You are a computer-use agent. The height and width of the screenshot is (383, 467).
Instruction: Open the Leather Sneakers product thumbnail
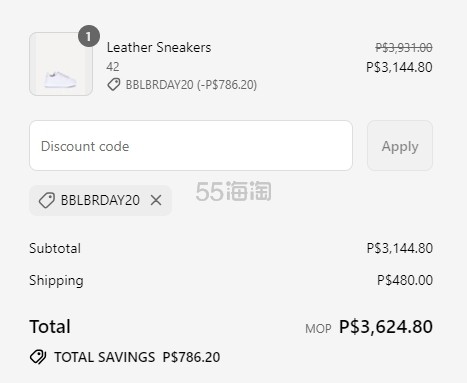coord(61,64)
